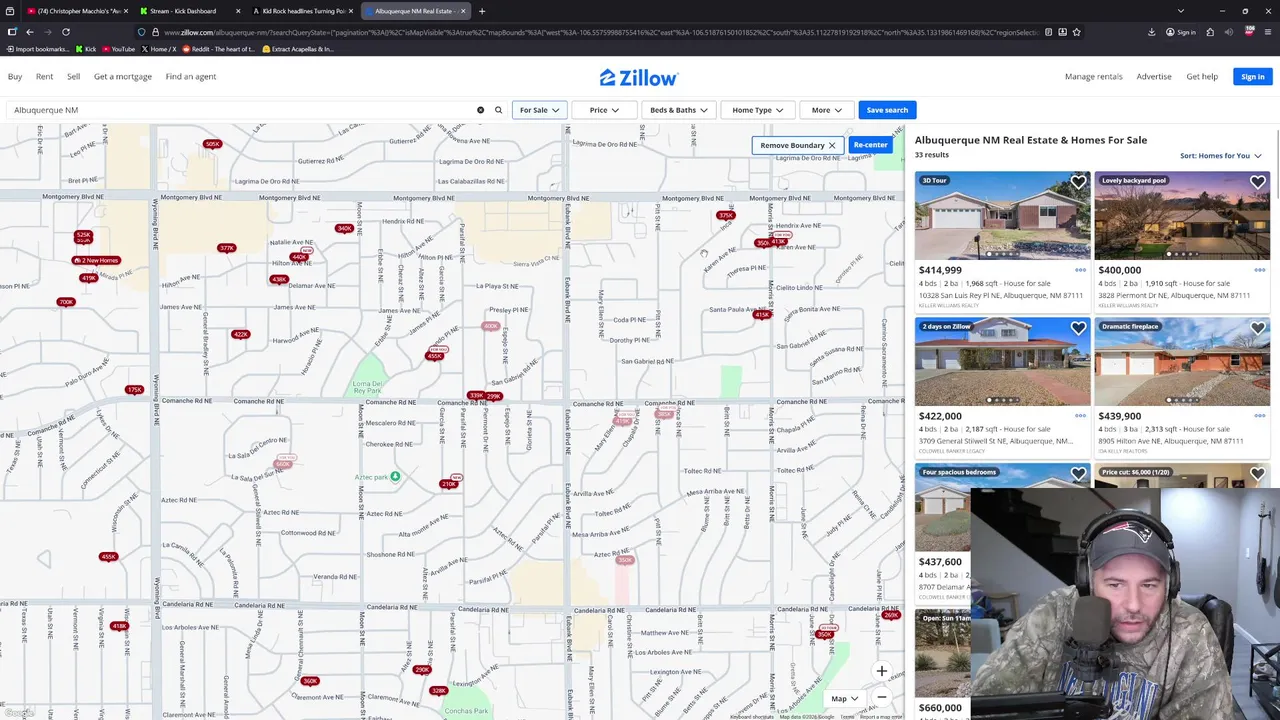Viewport: 1280px width, 720px height.
Task: Zoom in on the map
Action: coord(881,672)
